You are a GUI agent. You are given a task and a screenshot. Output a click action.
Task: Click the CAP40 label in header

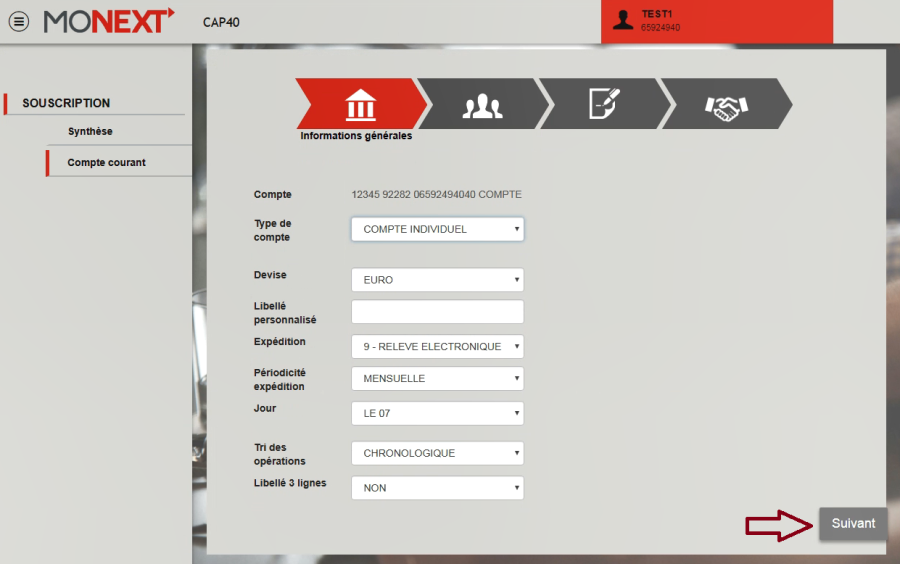pyautogui.click(x=221, y=22)
